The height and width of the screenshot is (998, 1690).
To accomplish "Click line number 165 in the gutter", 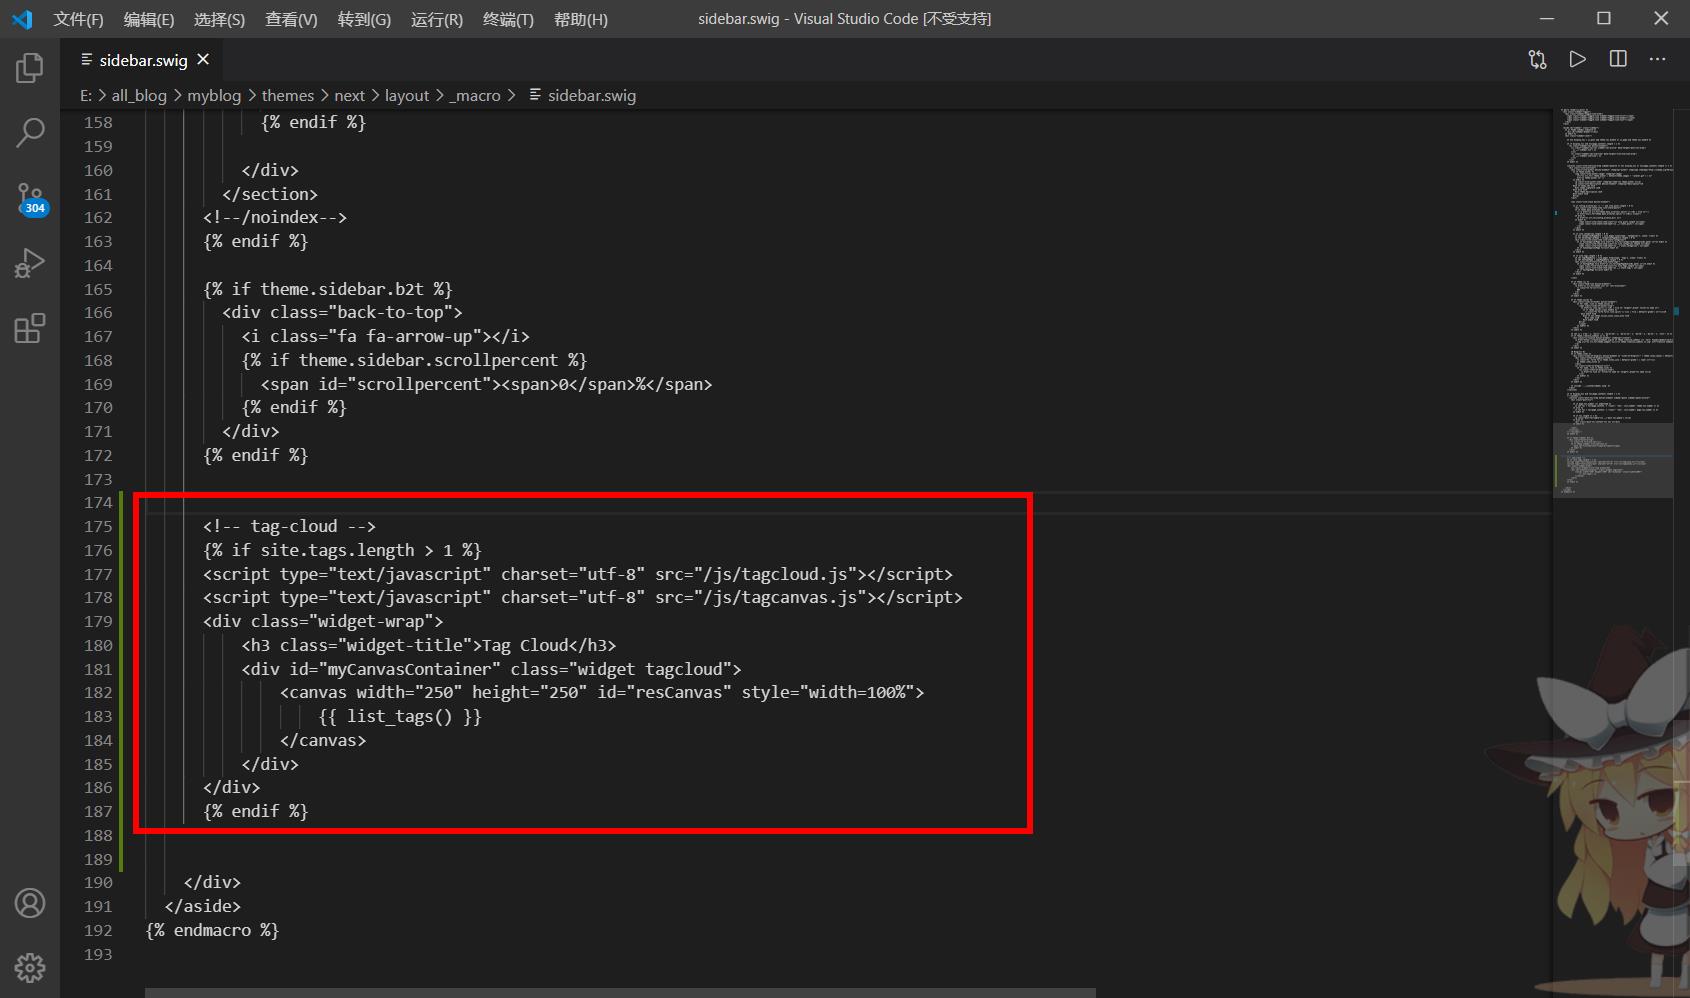I will (x=98, y=289).
